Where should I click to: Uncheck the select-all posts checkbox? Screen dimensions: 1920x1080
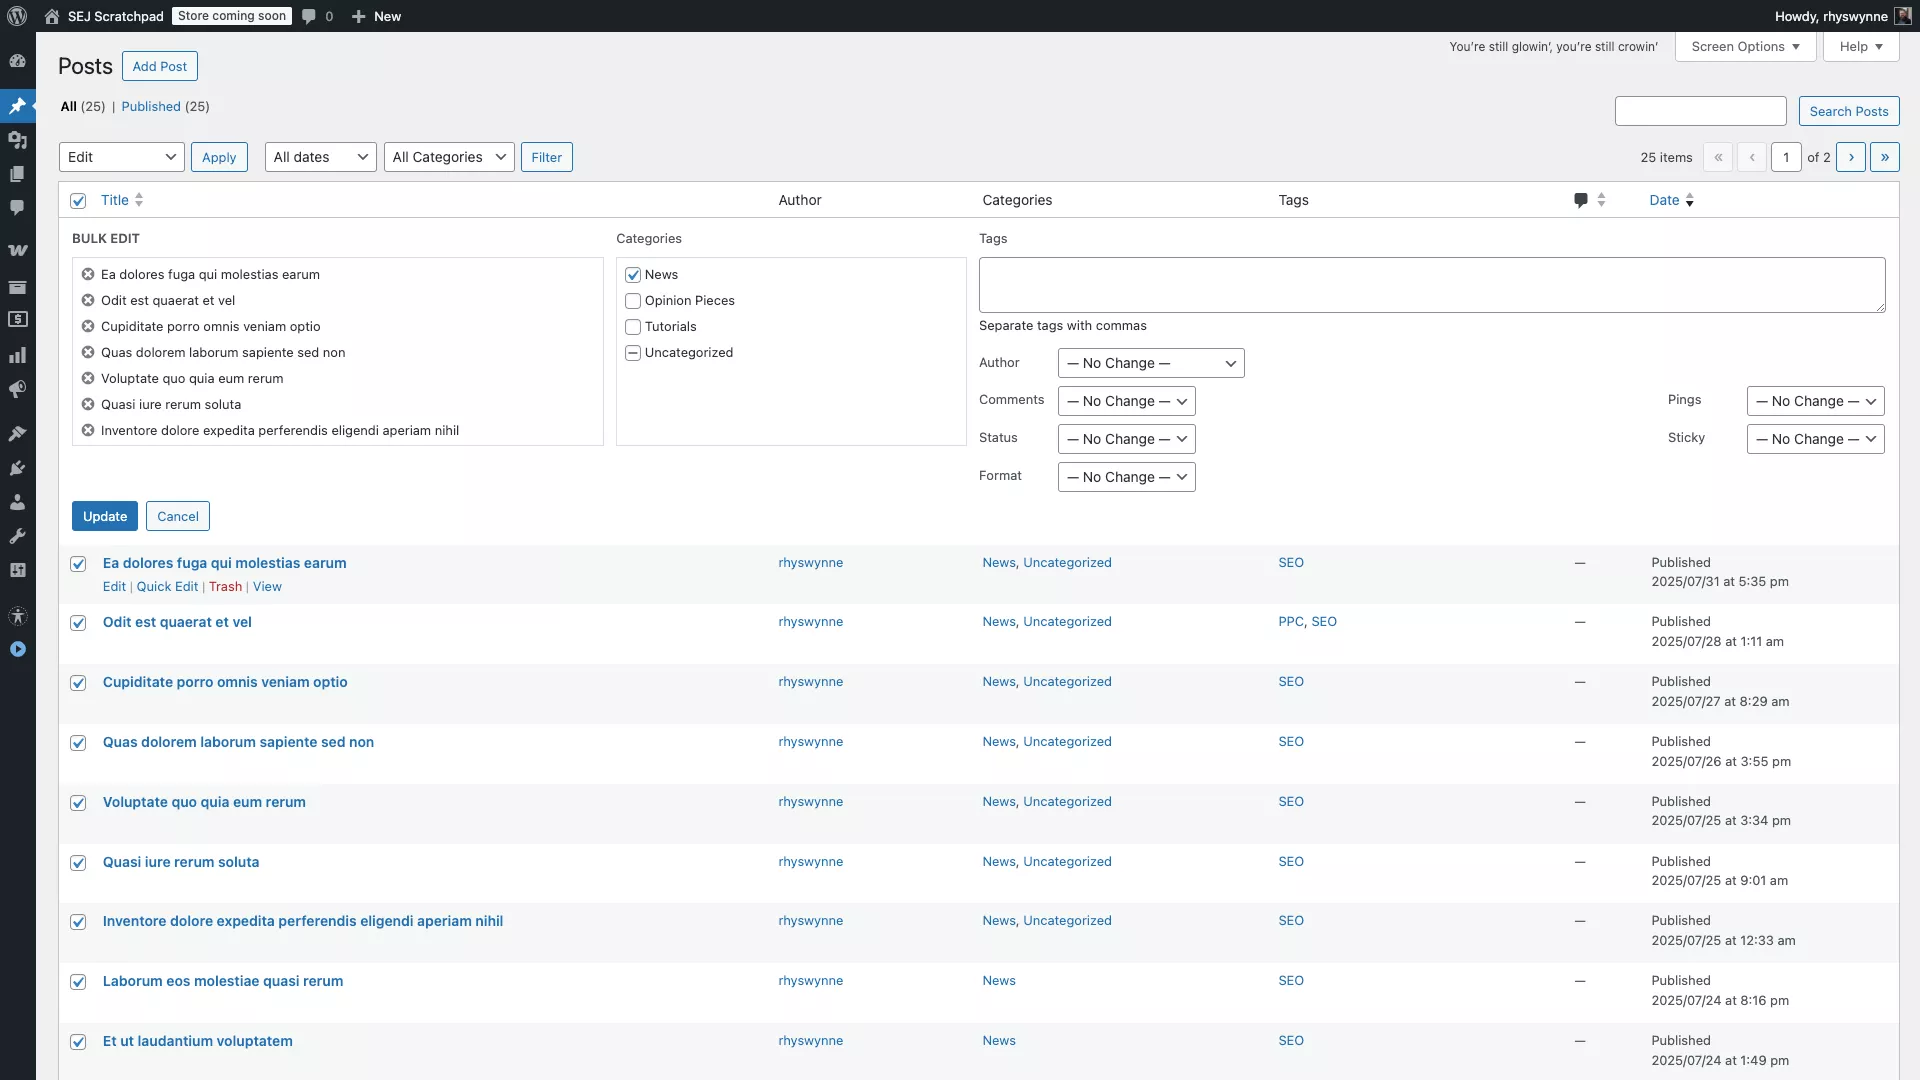click(x=78, y=201)
